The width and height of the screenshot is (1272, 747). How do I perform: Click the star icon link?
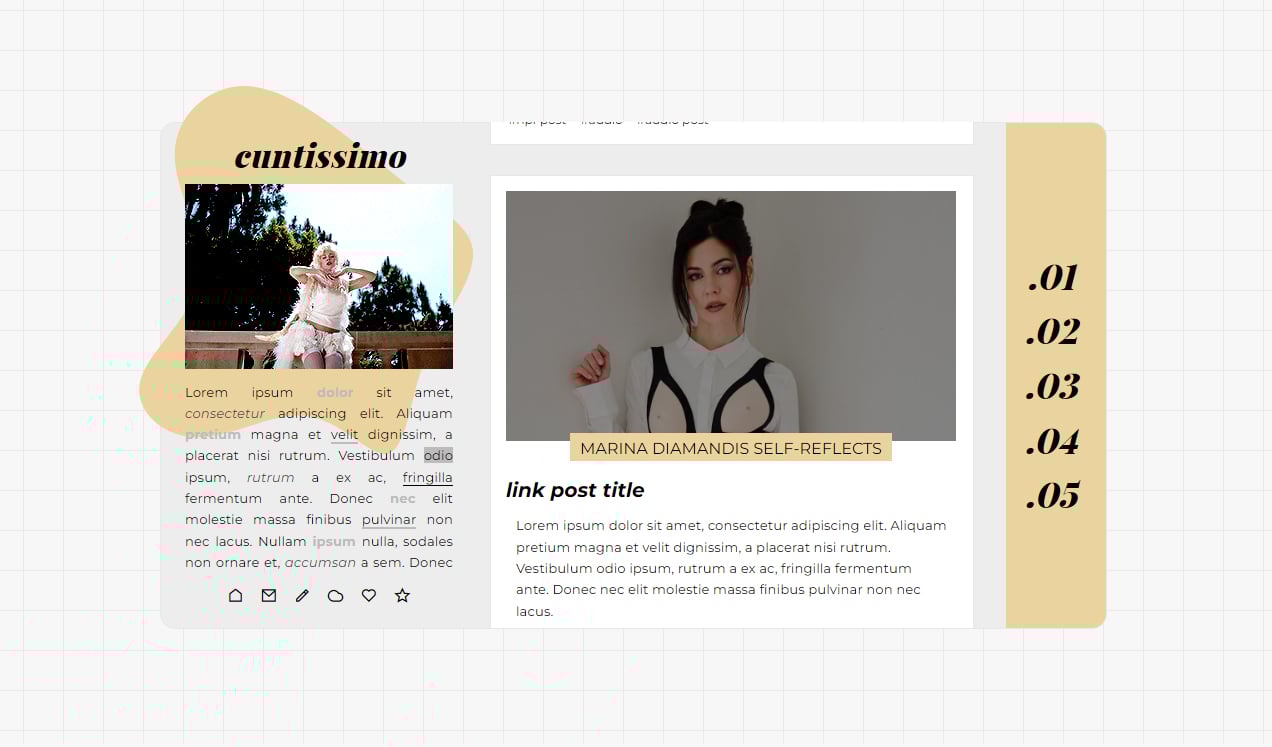(x=402, y=595)
